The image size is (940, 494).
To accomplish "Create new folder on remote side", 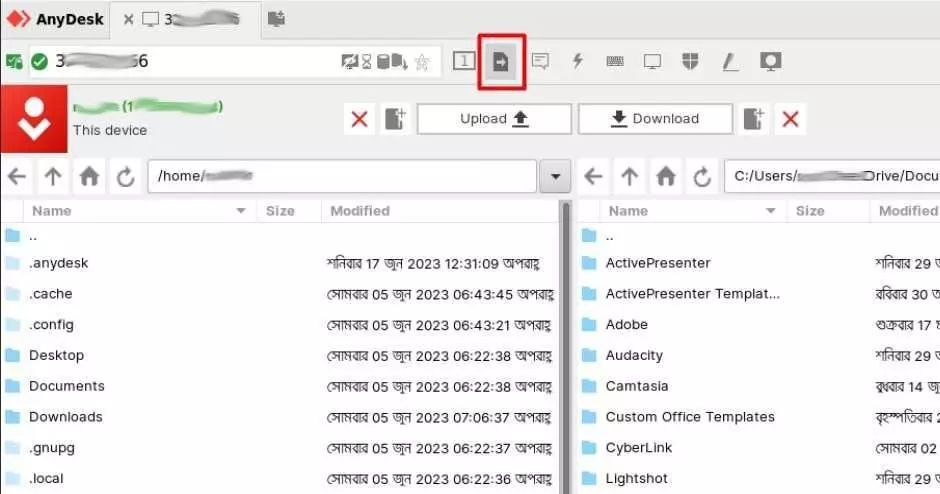I will tap(754, 119).
